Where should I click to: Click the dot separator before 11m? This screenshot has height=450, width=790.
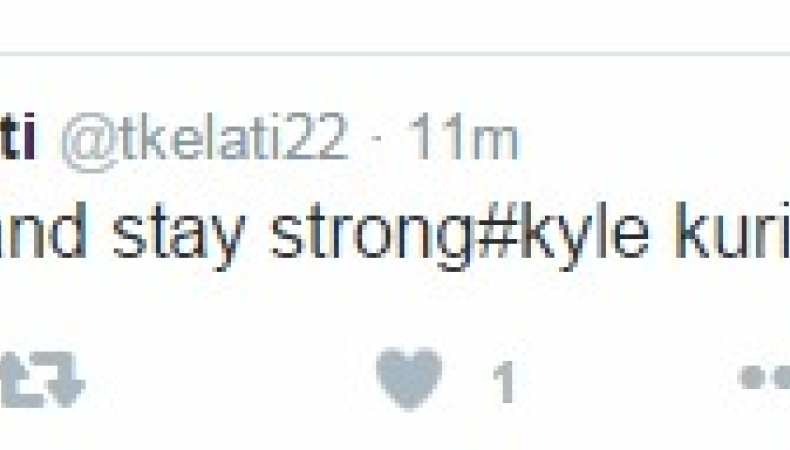pos(377,138)
